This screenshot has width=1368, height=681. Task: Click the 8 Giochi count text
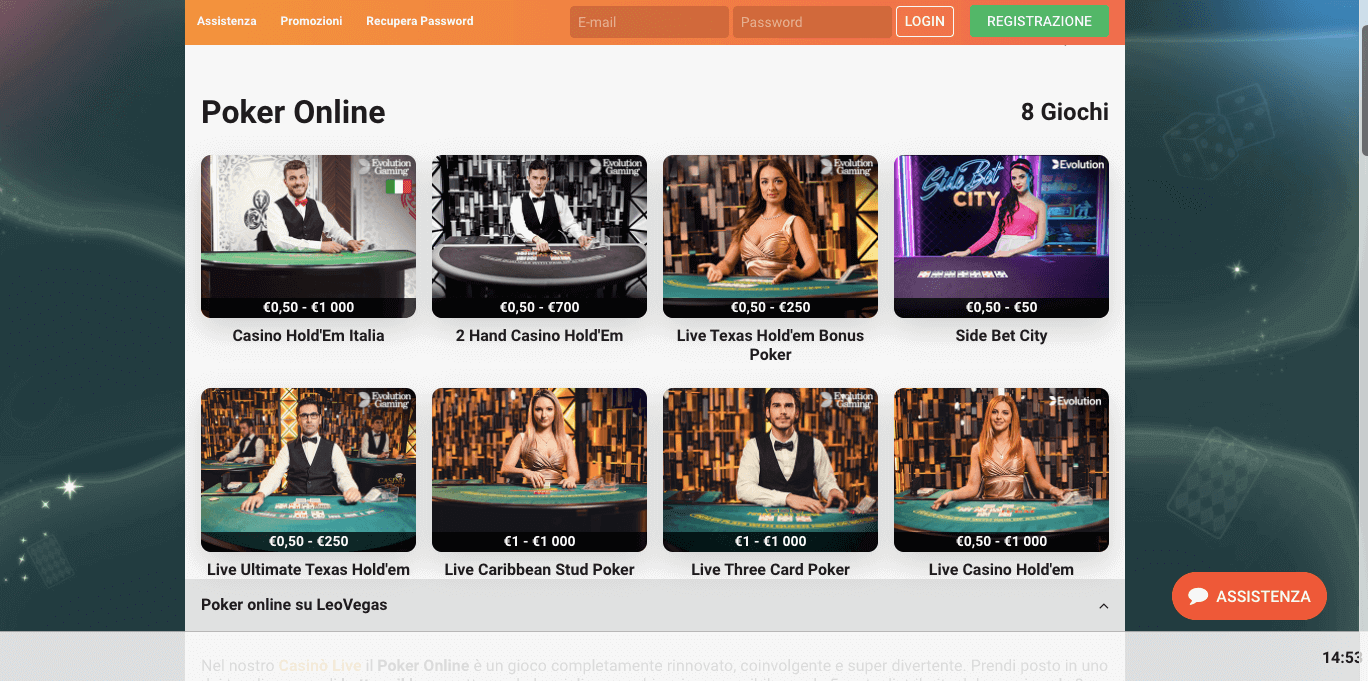point(1064,112)
